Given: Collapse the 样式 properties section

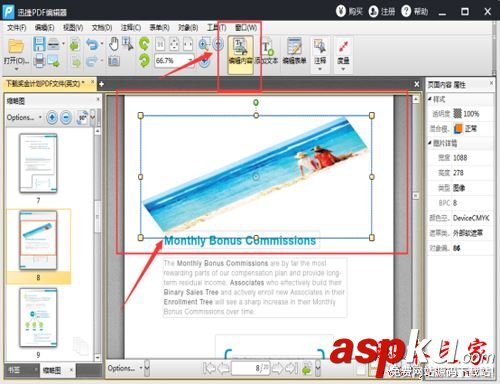Looking at the screenshot, I should pos(430,99).
